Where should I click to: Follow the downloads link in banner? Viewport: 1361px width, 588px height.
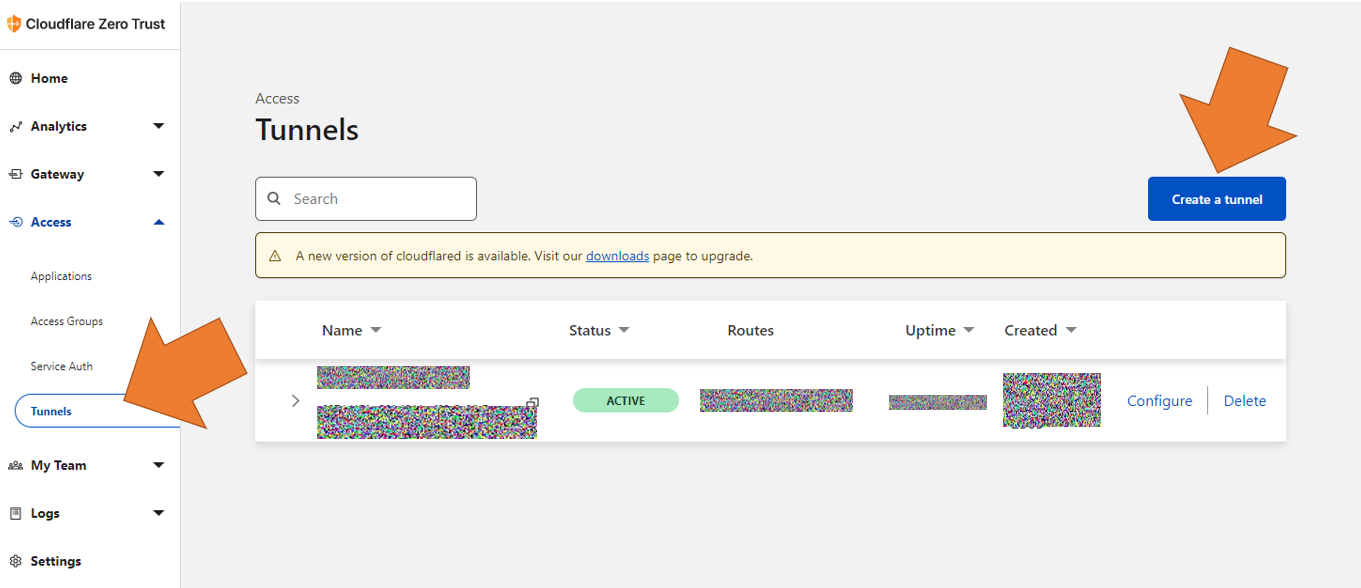(x=617, y=256)
